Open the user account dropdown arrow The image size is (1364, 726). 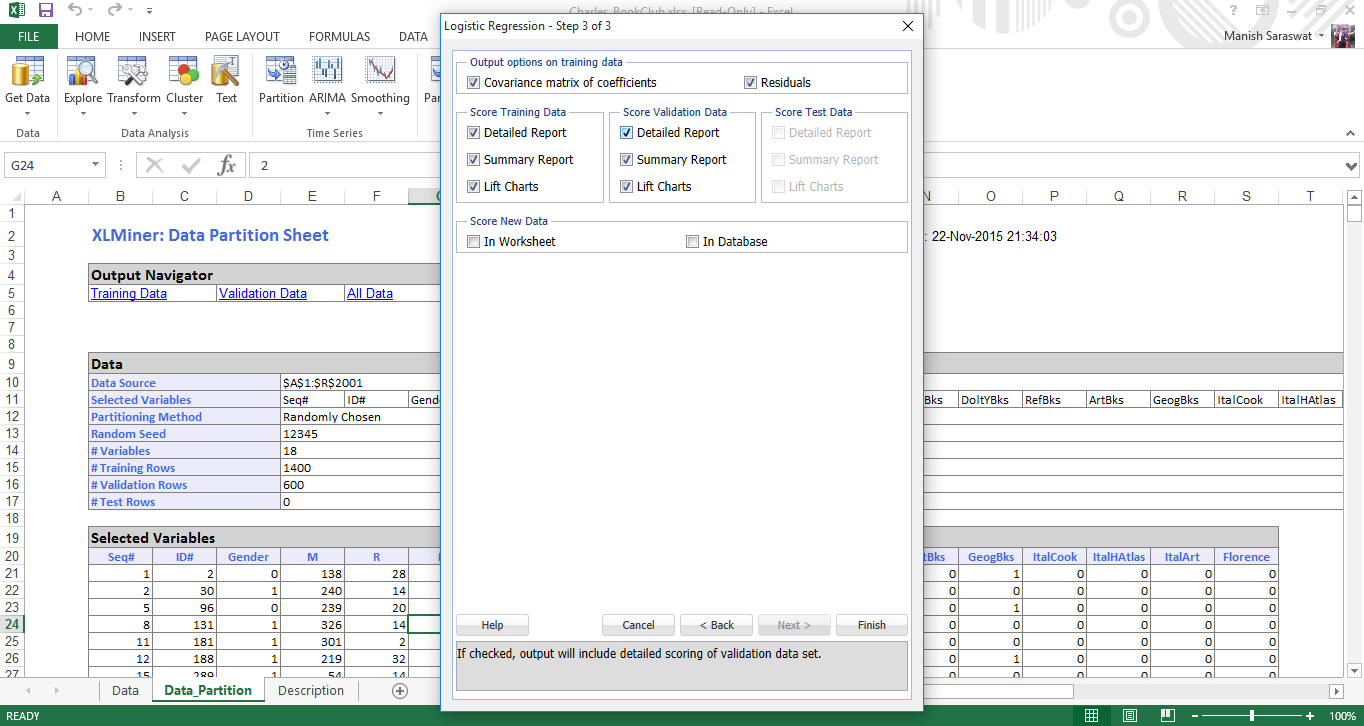[x=1322, y=36]
